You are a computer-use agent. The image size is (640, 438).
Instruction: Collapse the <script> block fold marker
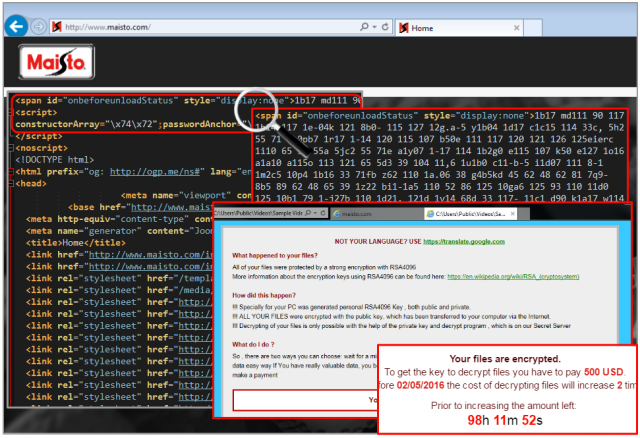coord(11,112)
